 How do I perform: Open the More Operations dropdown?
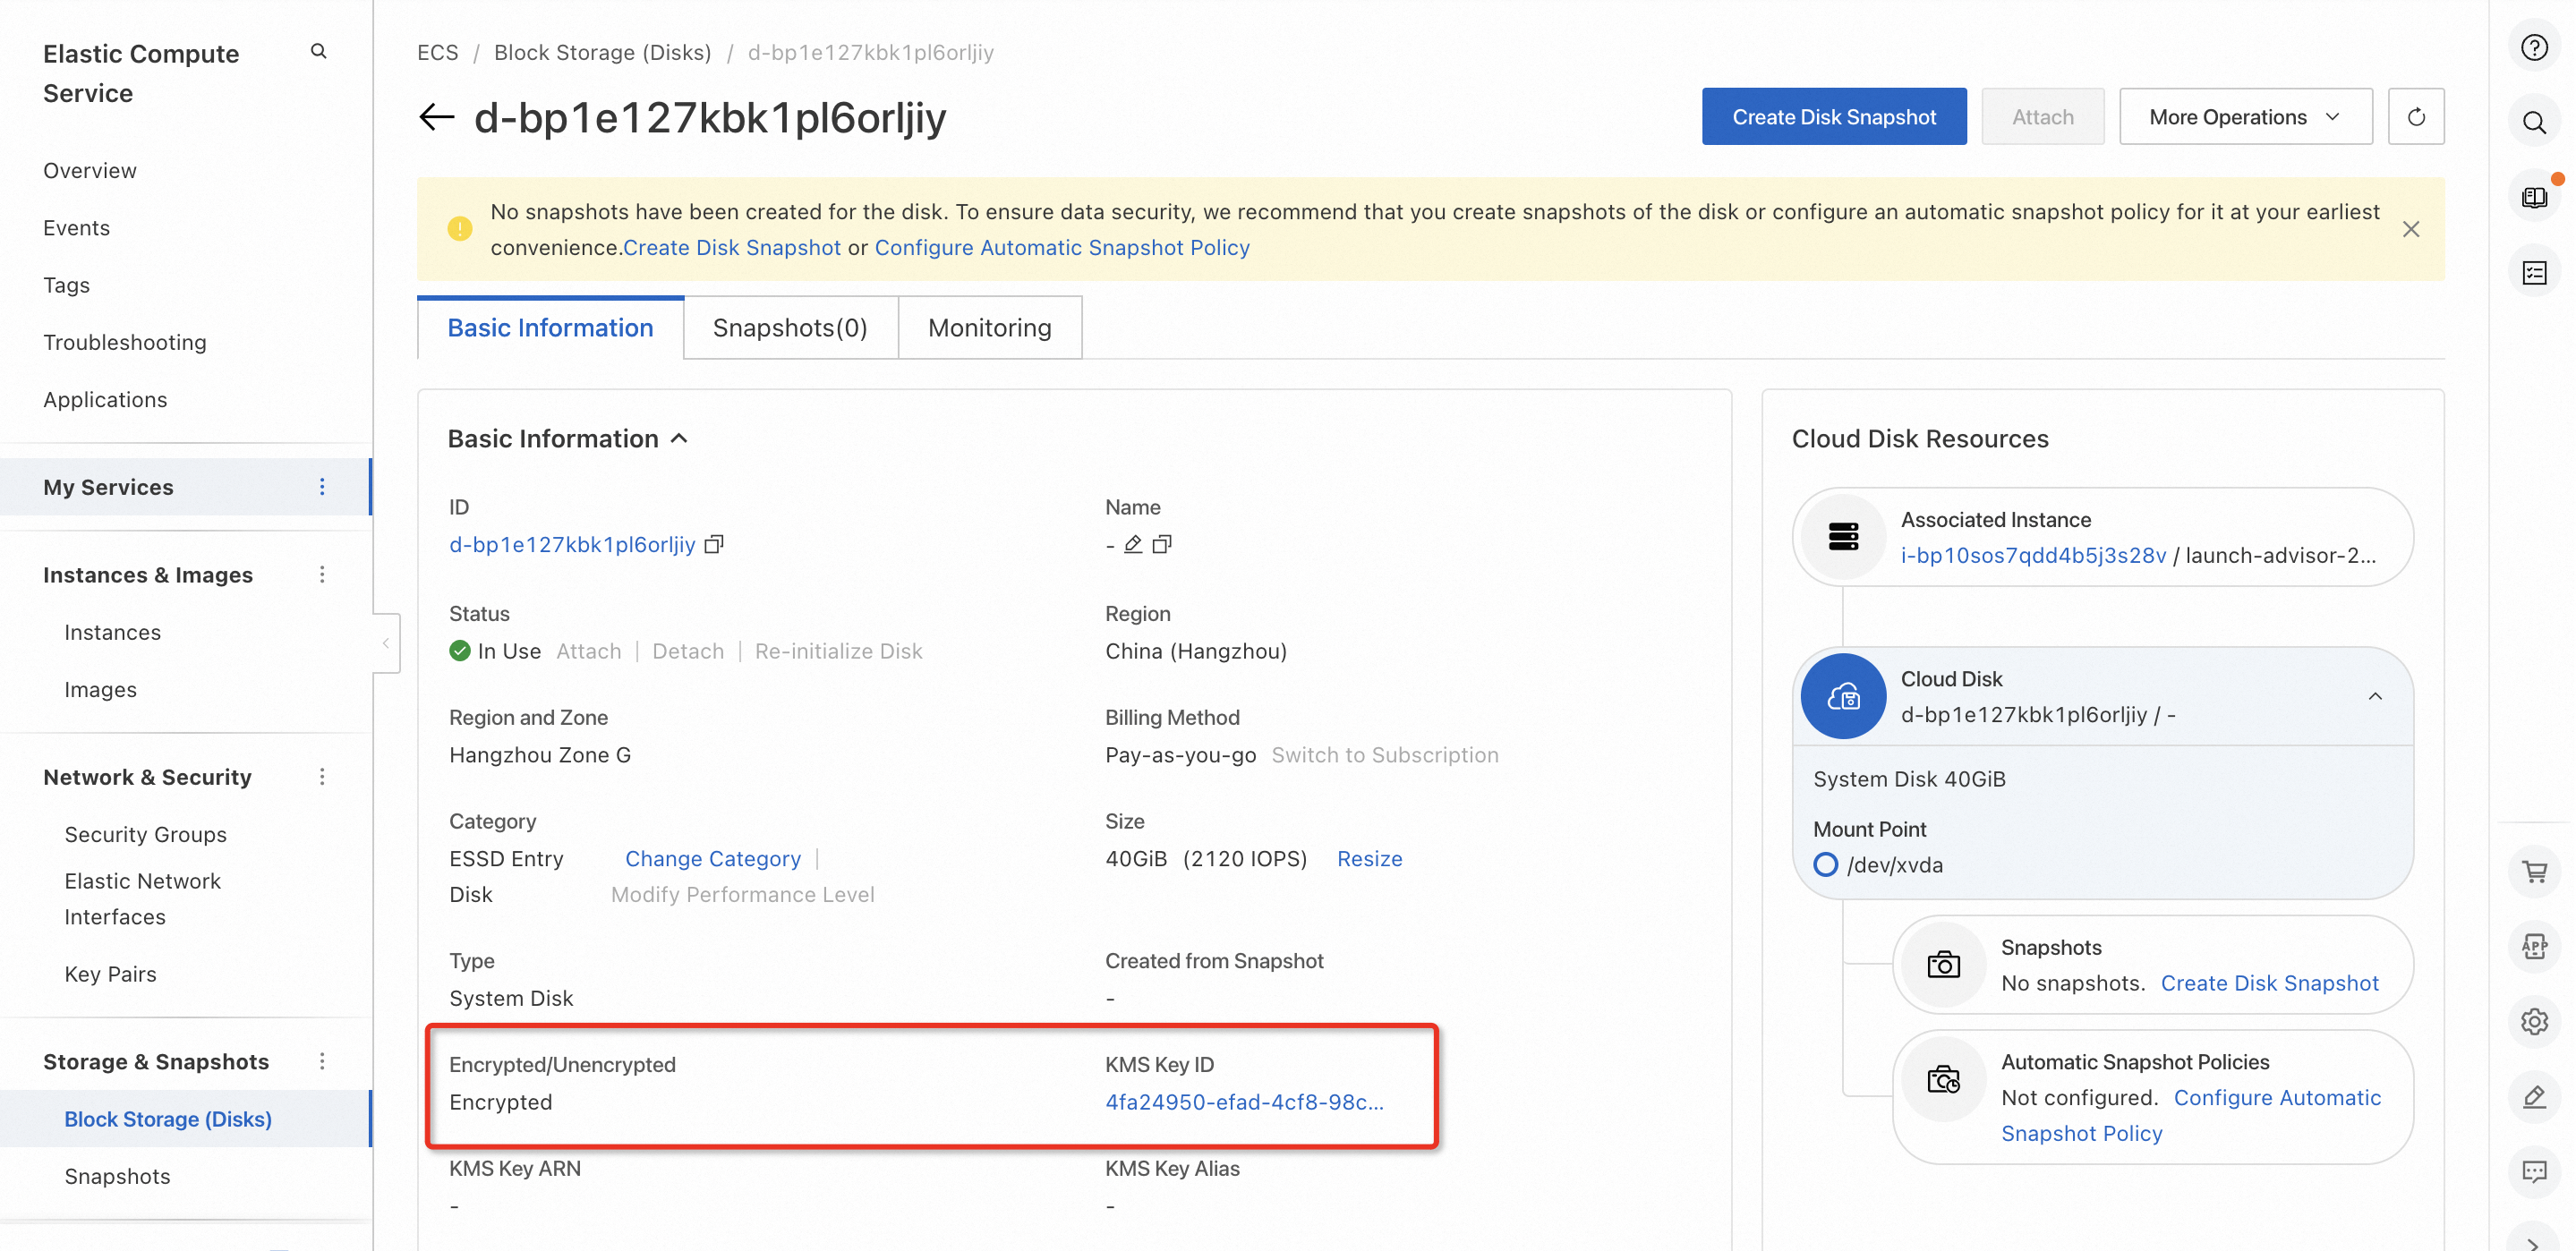click(x=2244, y=117)
